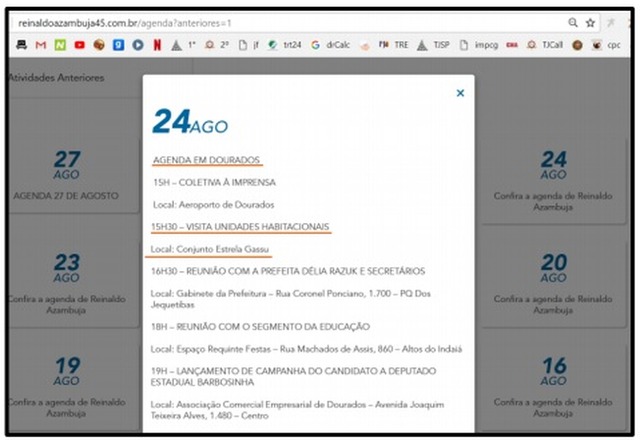Click AGENDA EM DOURADOS text
640x441 pixels.
coord(207,160)
